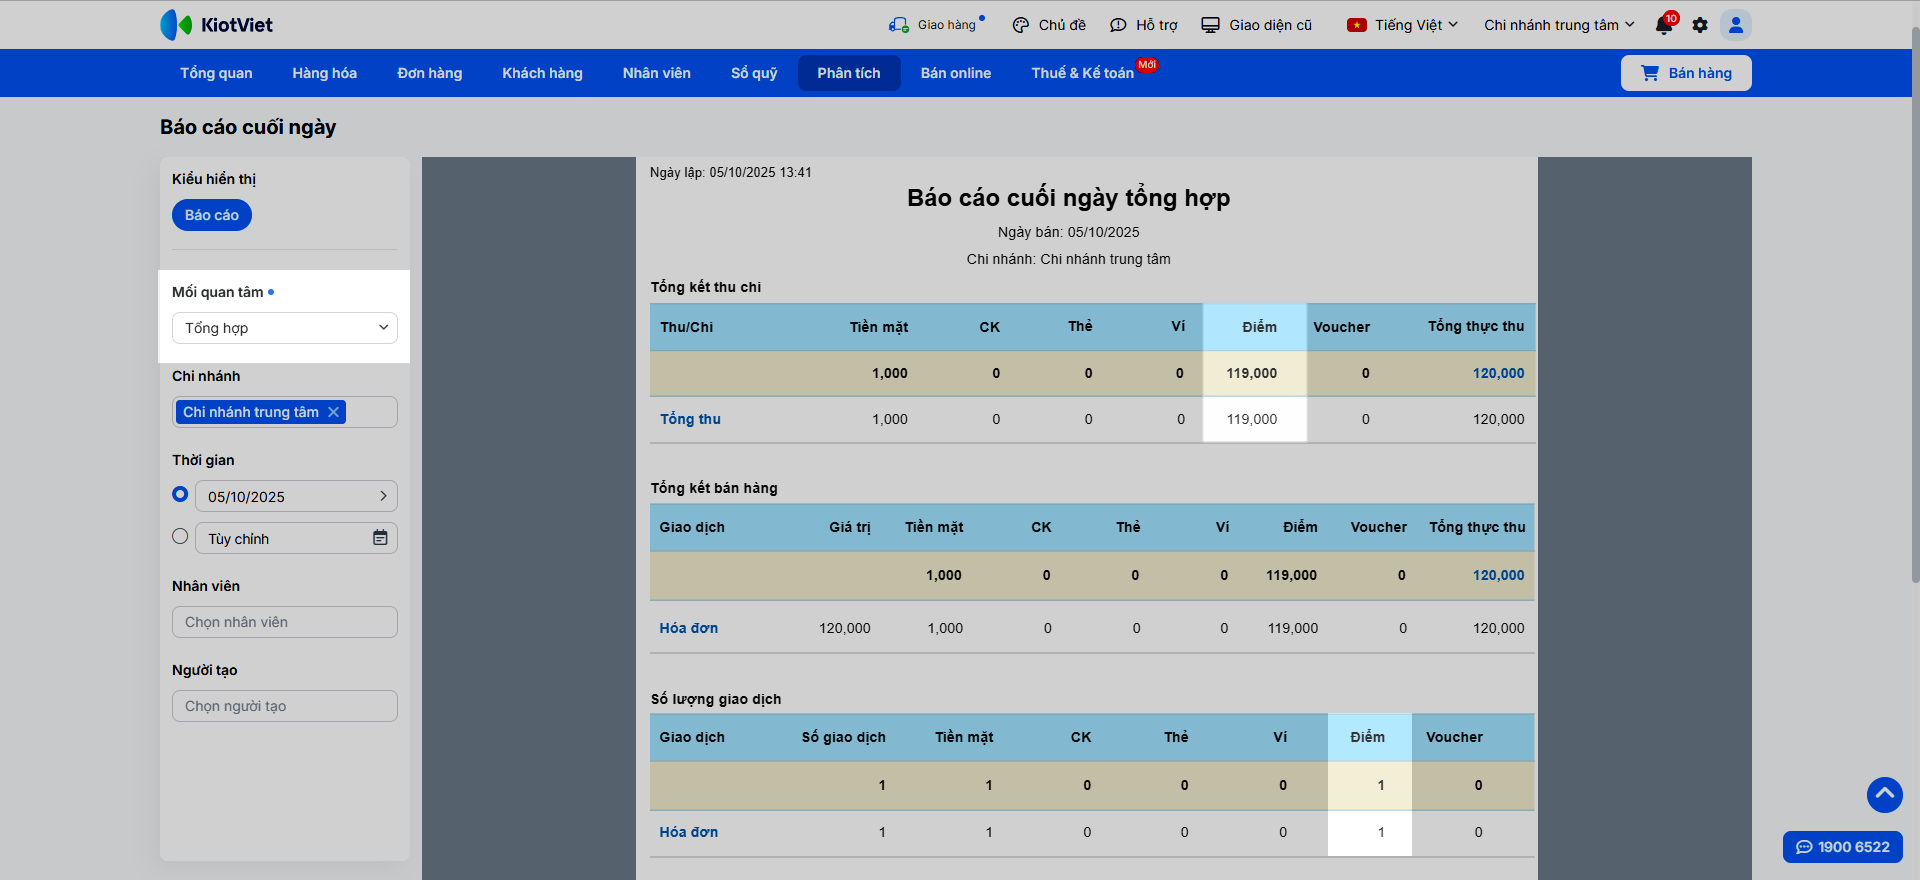
Task: Click the KiotViet logo
Action: click(x=217, y=25)
